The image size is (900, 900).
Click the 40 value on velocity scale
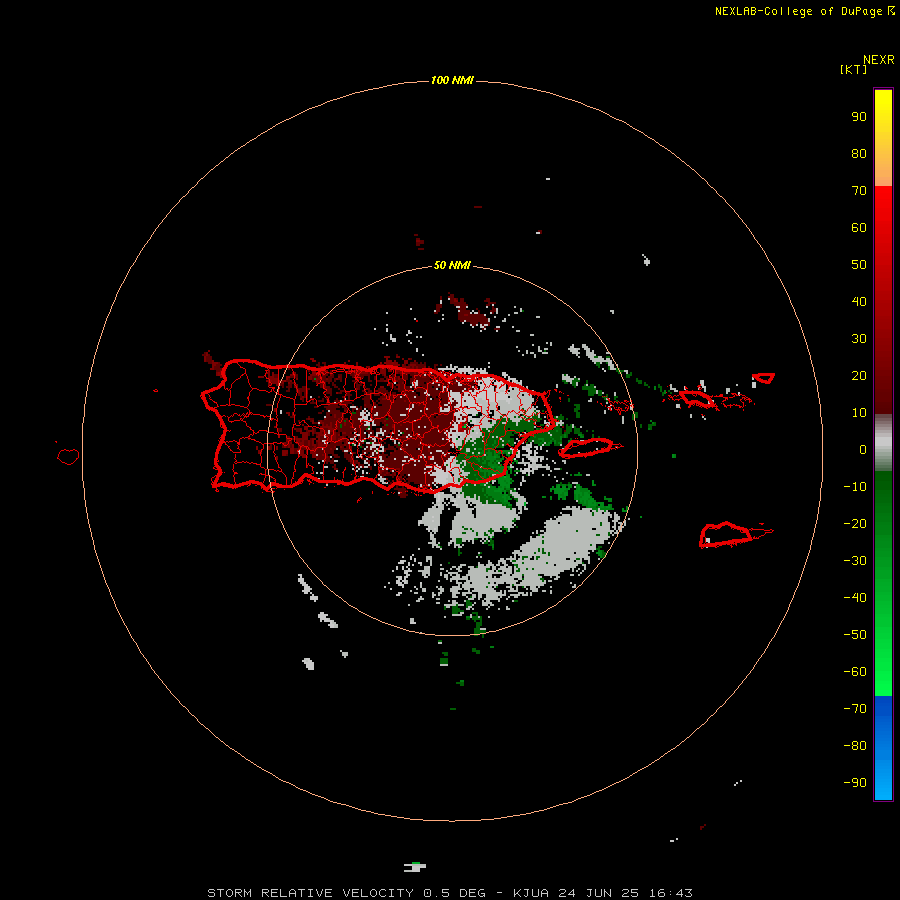(859, 302)
